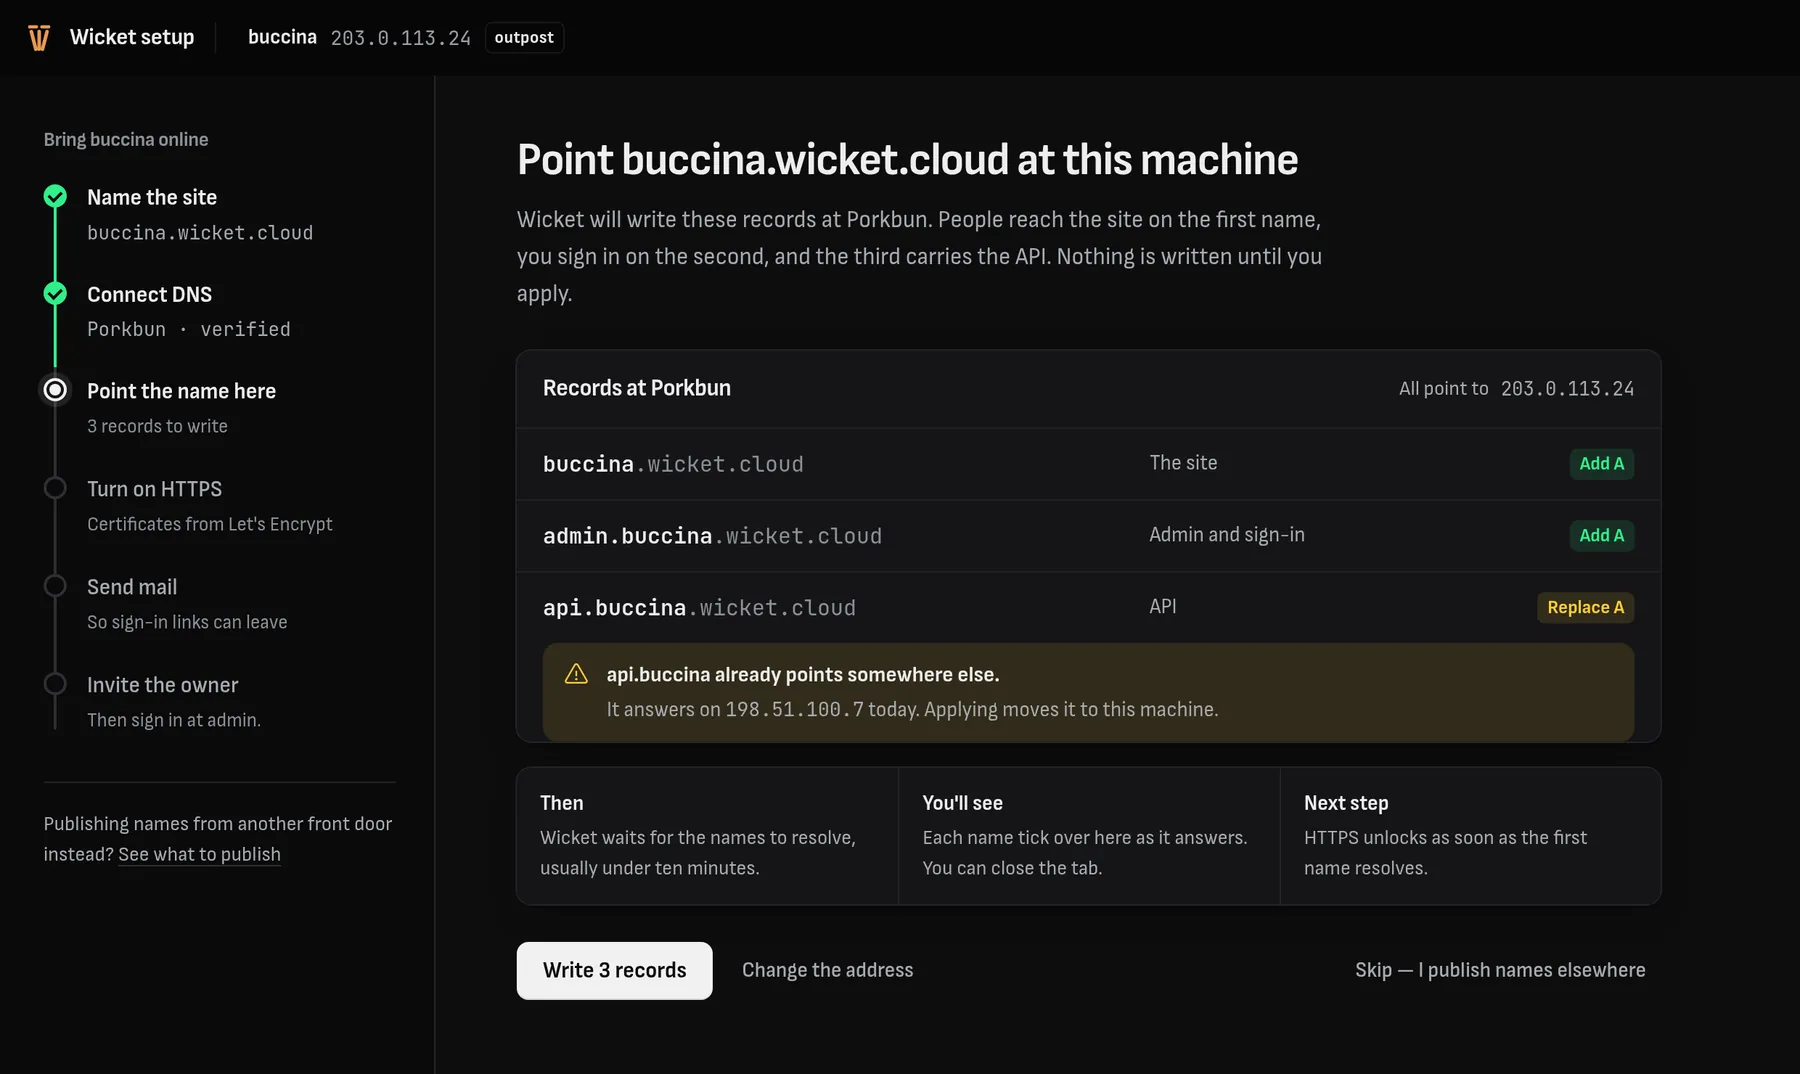This screenshot has height=1074, width=1800.
Task: Click the main page heading about buccina.wicket.cloud
Action: pos(907,160)
